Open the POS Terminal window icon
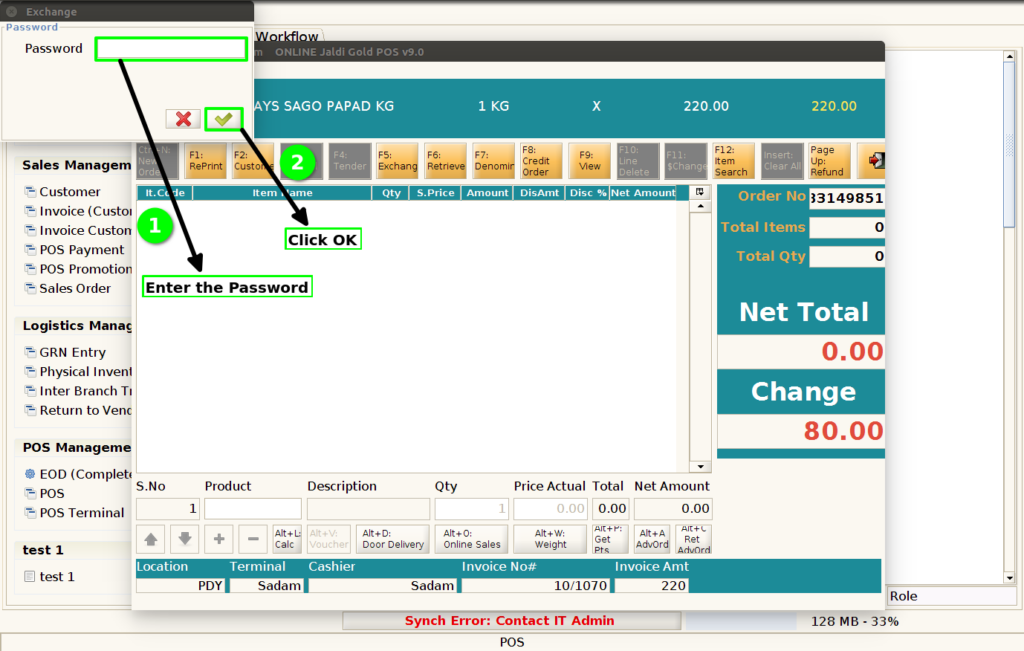This screenshot has height=651, width=1024. point(30,513)
